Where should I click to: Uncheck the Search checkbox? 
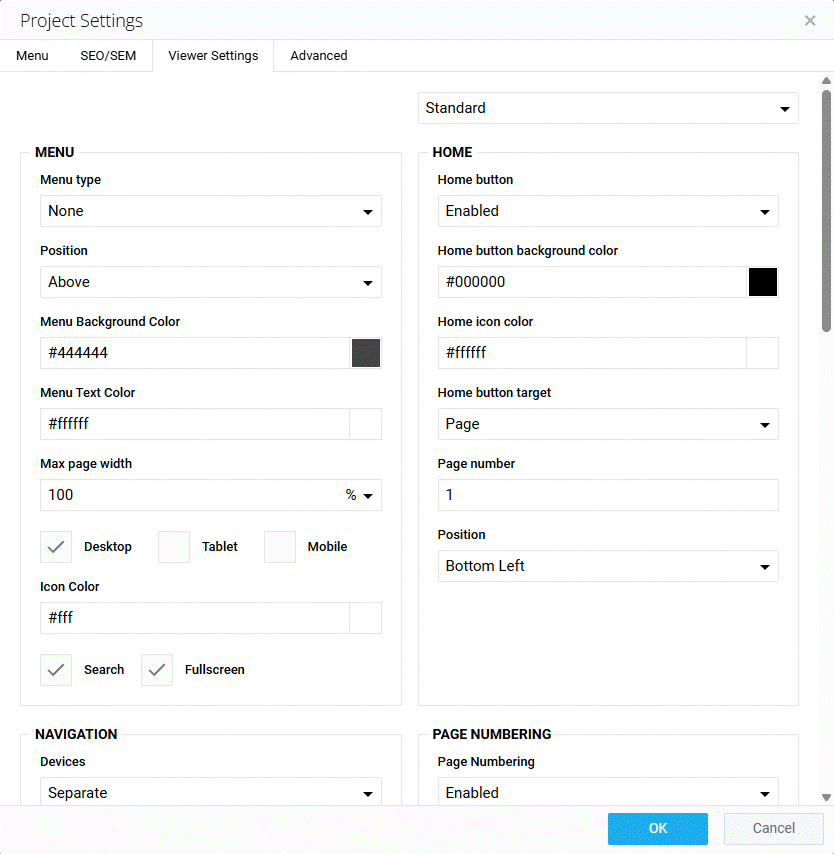point(56,670)
